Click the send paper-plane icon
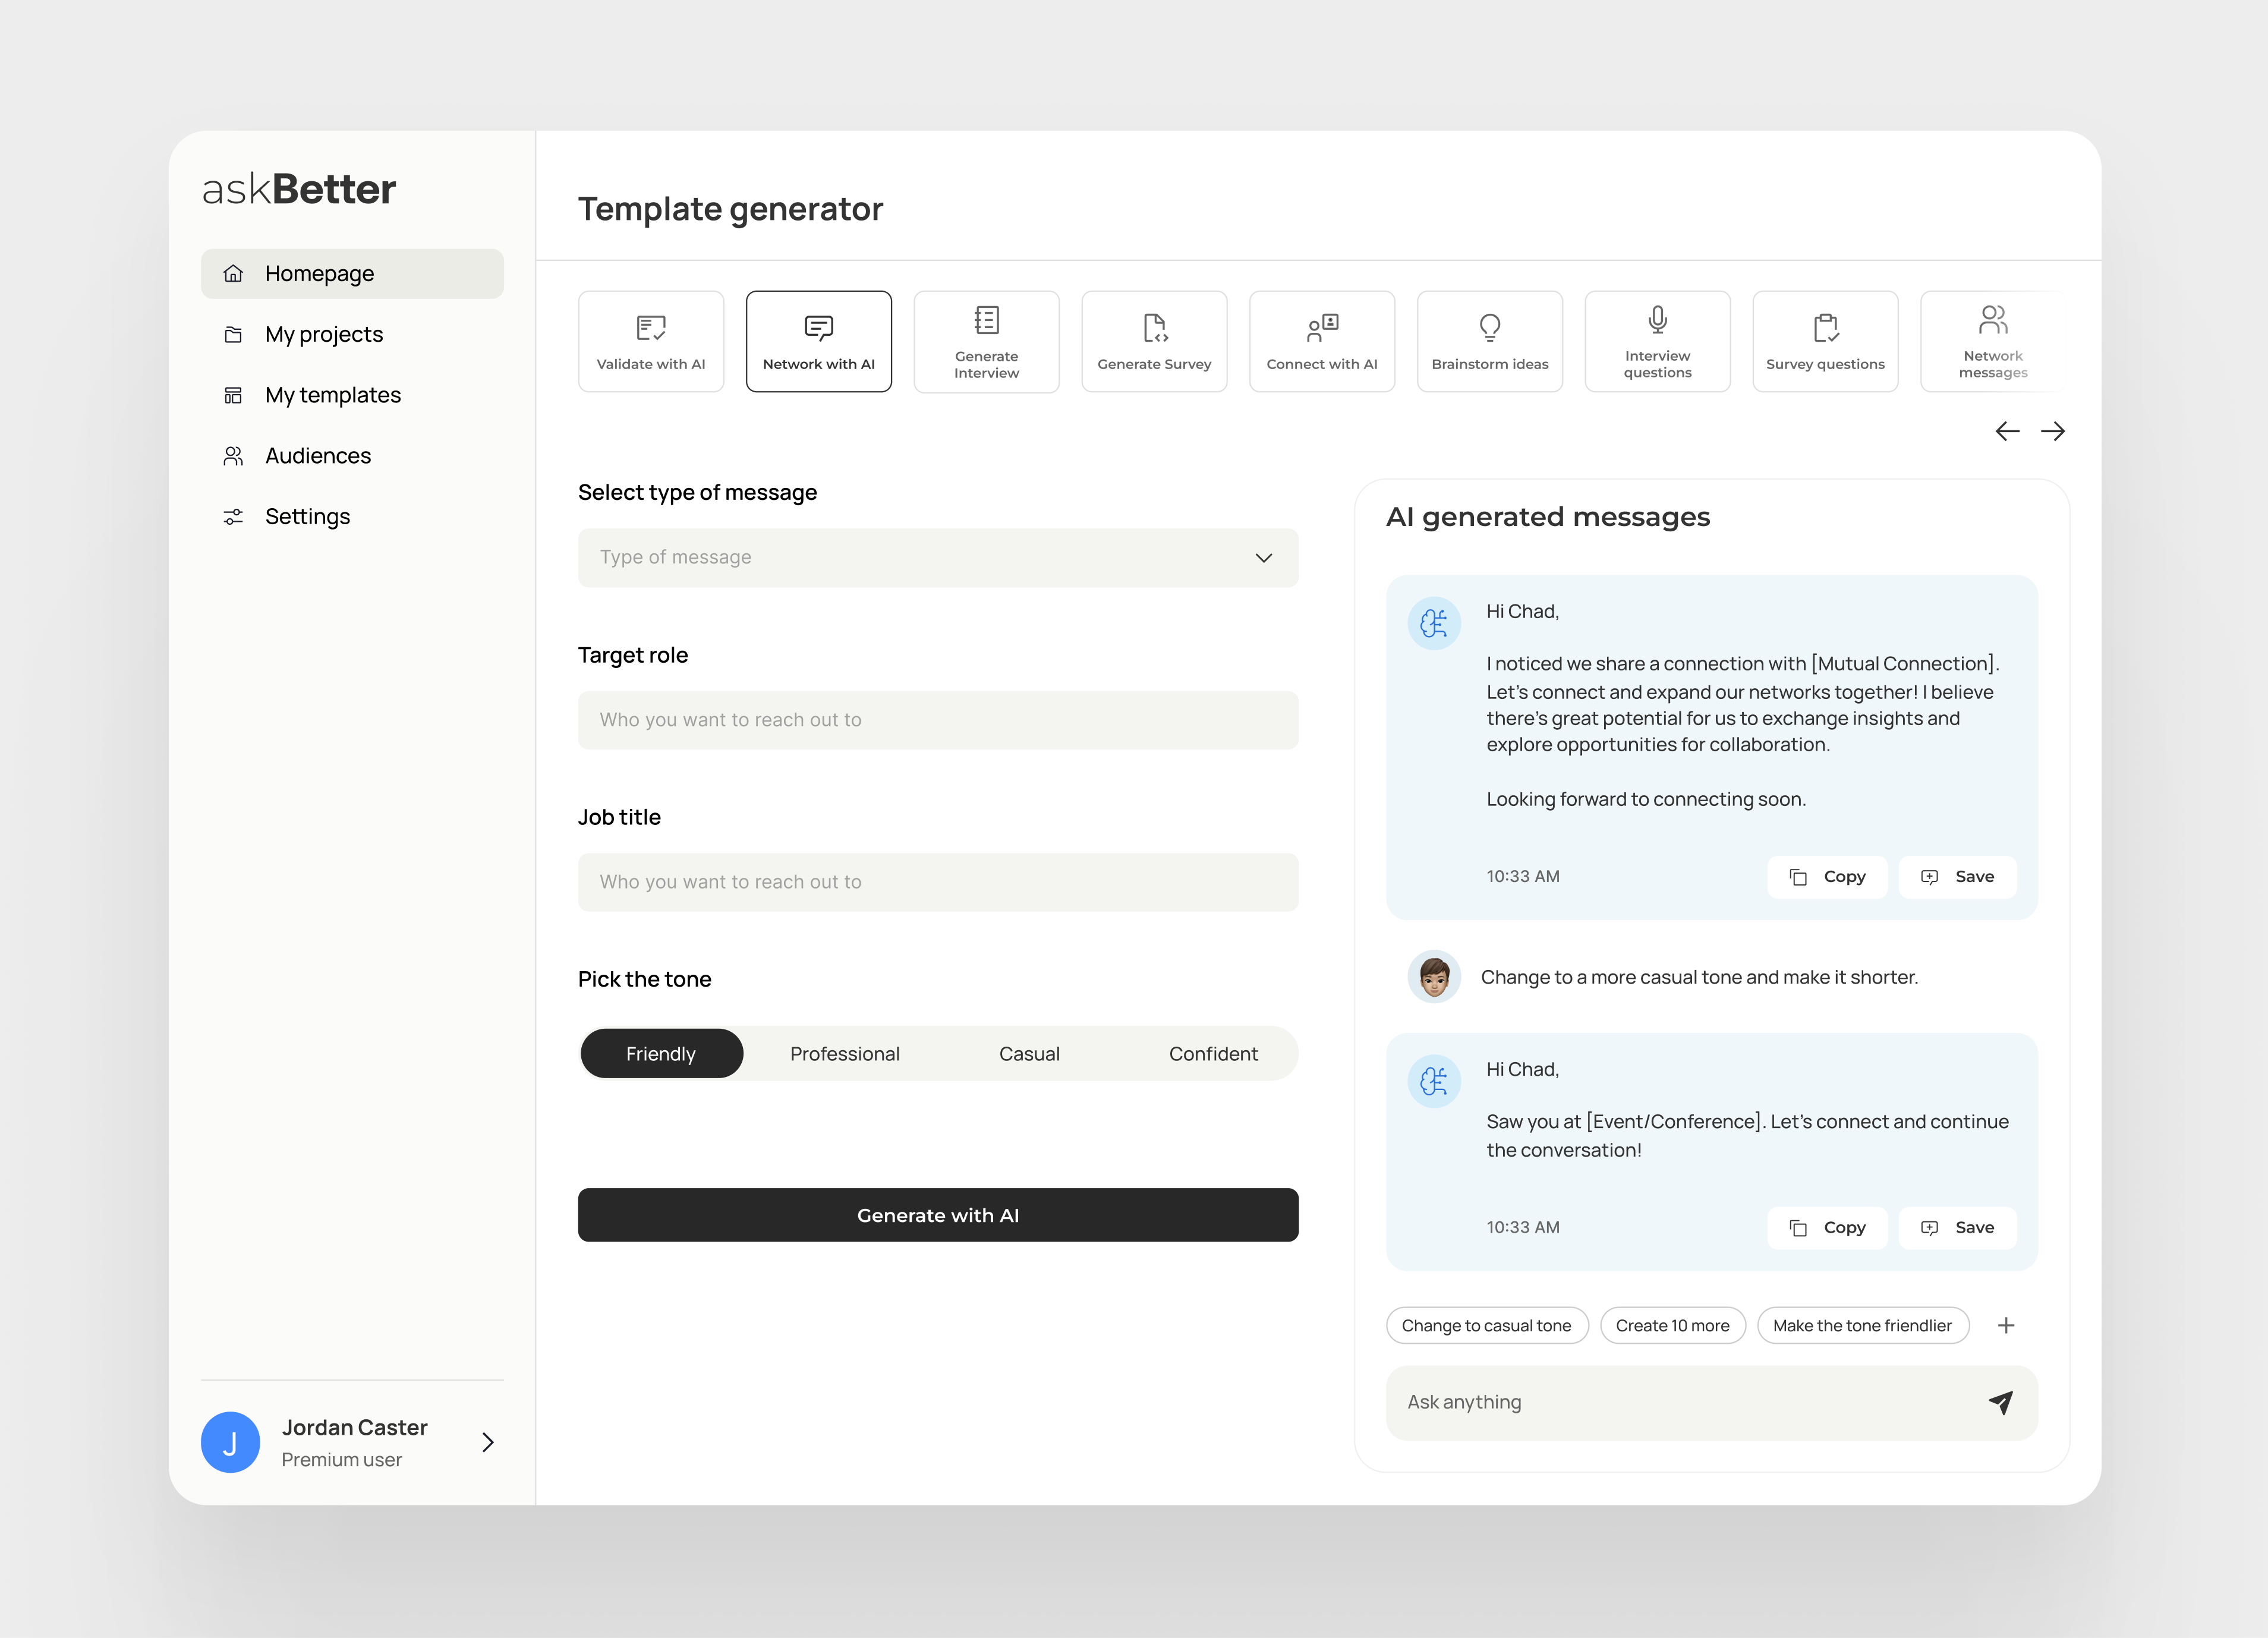Image resolution: width=2268 pixels, height=1638 pixels. pos(2000,1402)
